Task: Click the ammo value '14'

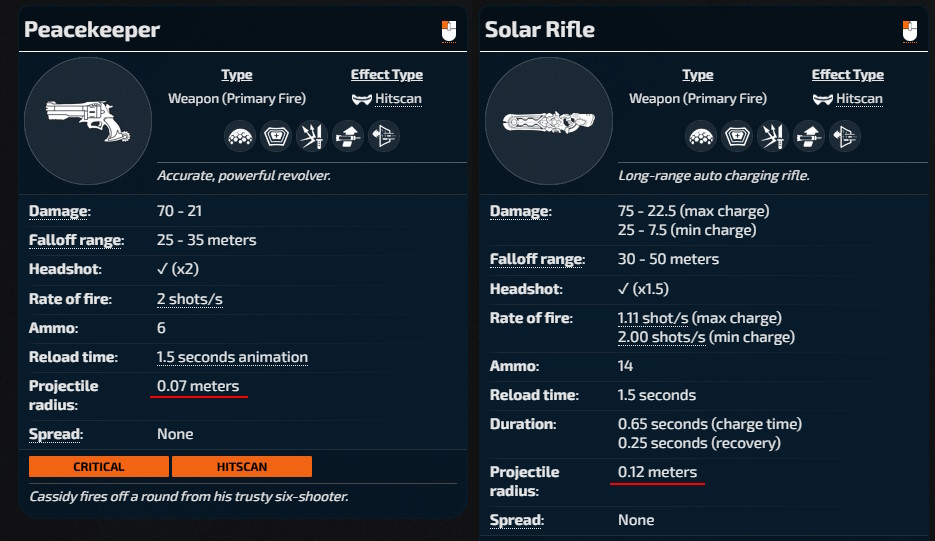Action: coord(625,366)
